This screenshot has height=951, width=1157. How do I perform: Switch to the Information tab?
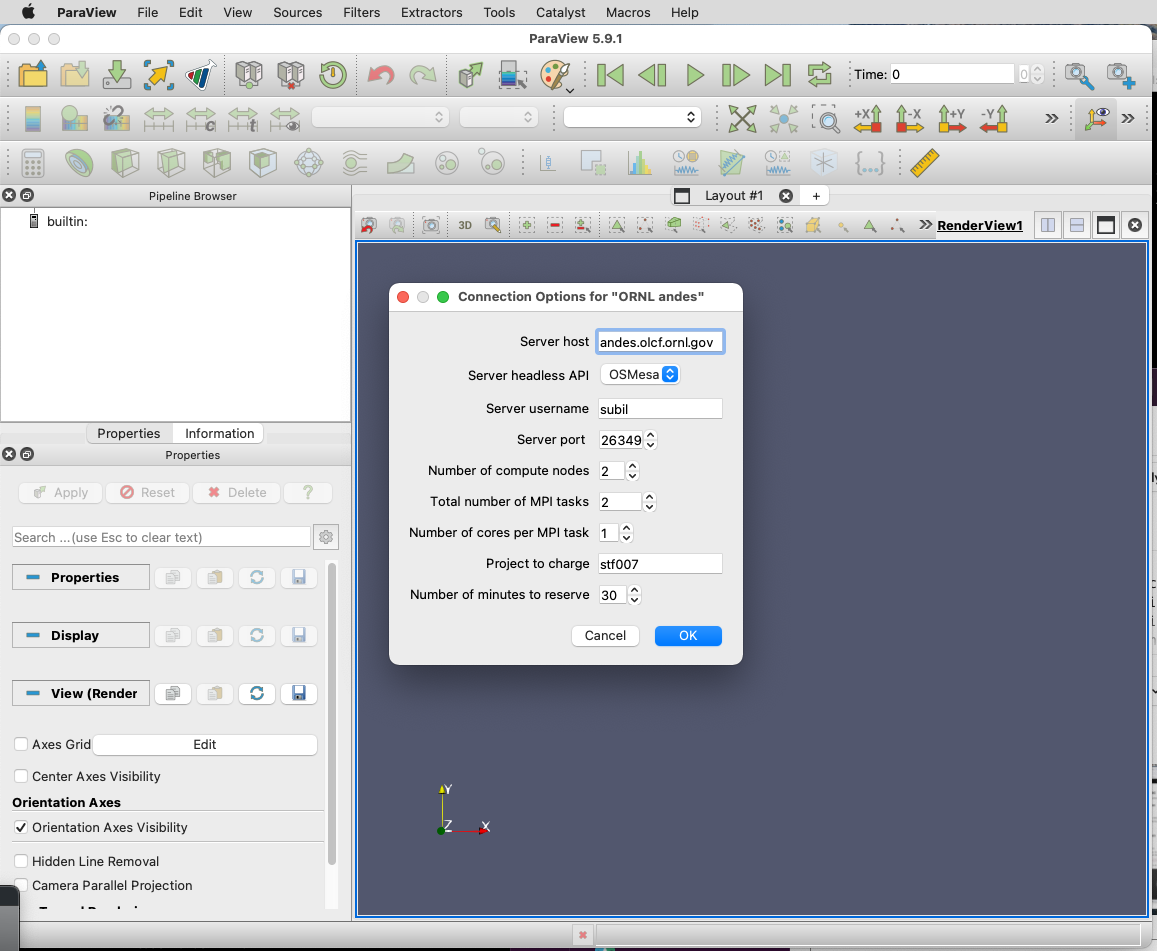click(219, 433)
